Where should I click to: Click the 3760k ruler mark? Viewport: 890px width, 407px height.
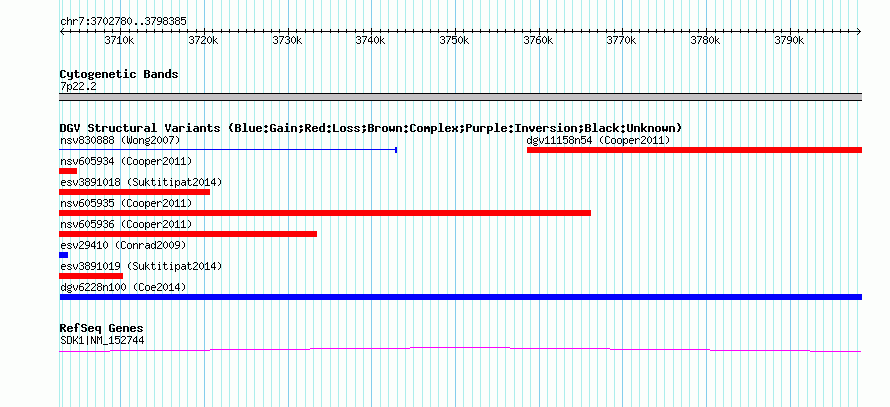pos(538,41)
